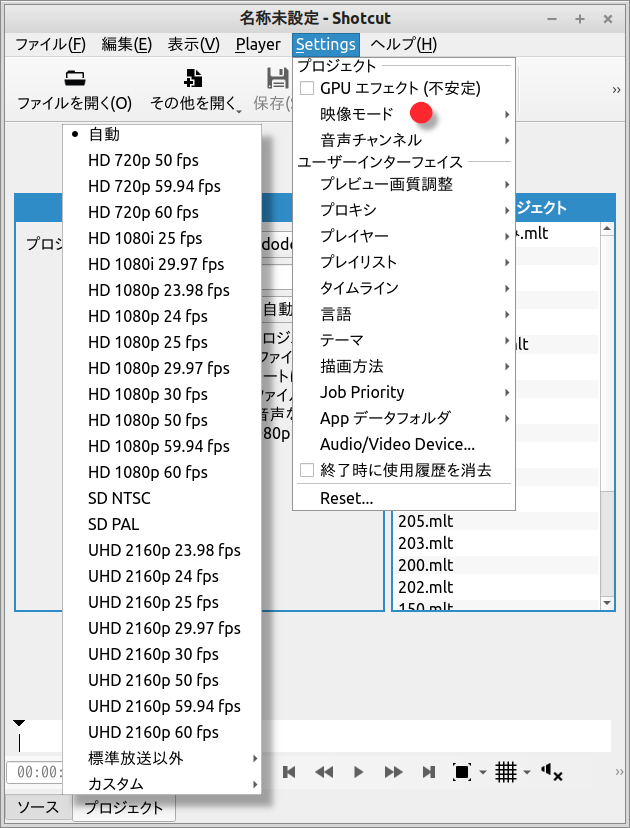The image size is (630, 828).
Task: Select the 自動 video mode option
Action: coord(104,134)
